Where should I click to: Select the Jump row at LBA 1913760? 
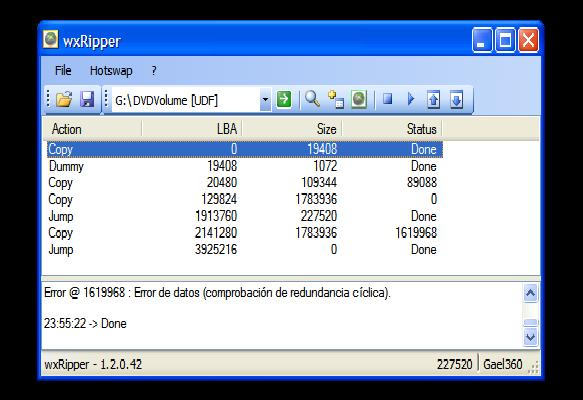pos(245,216)
